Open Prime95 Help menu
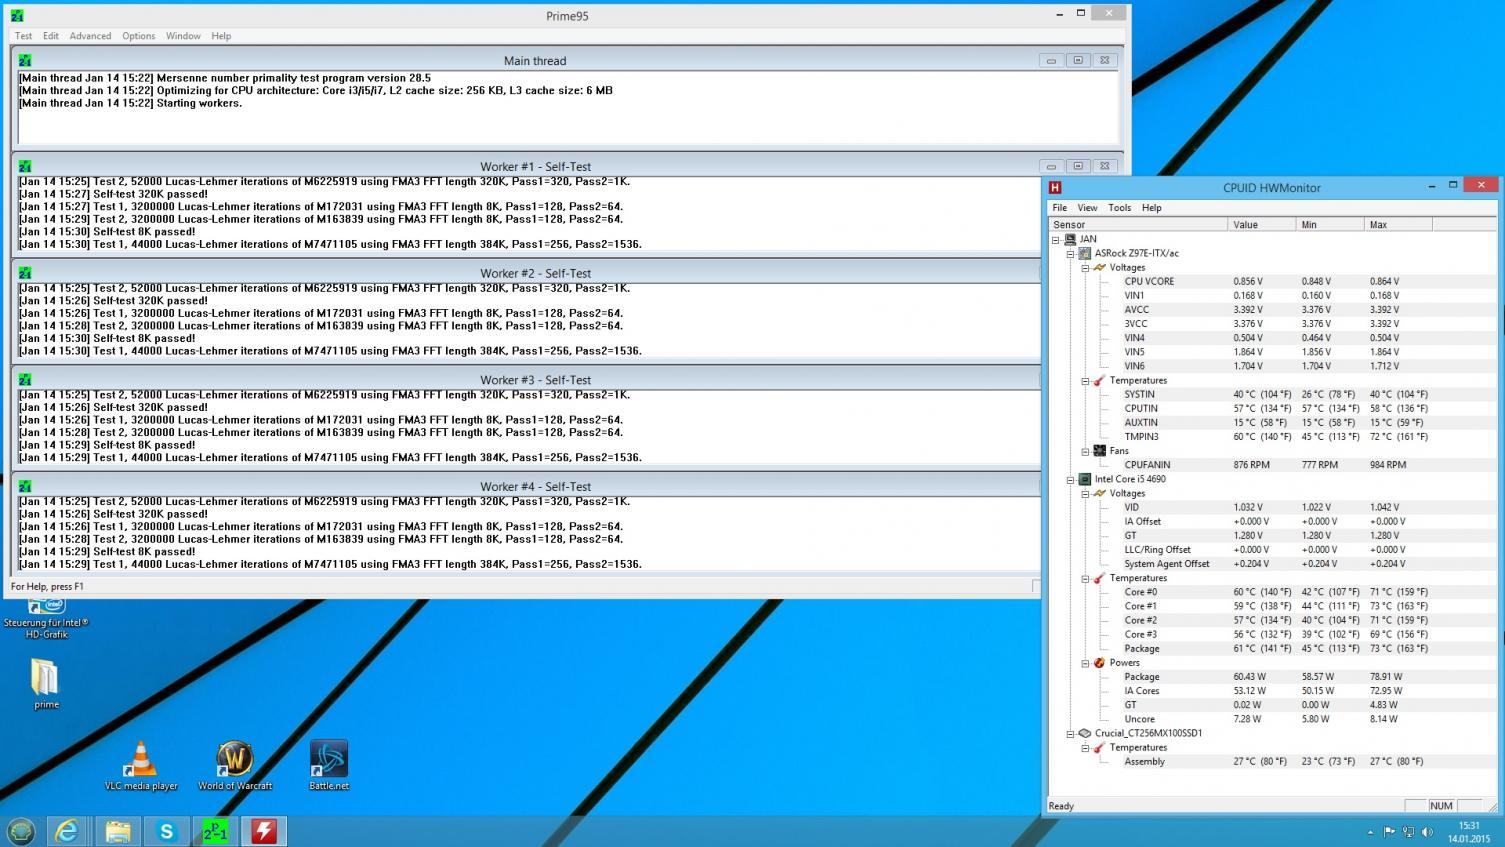Screen dimensions: 1505x847 [221, 36]
